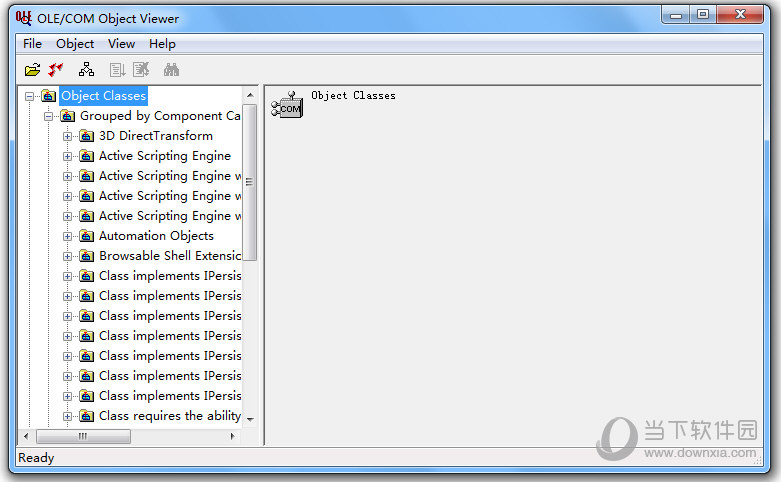Click the tree vertical scrollbar thumb
The width and height of the screenshot is (781, 482).
(x=250, y=182)
